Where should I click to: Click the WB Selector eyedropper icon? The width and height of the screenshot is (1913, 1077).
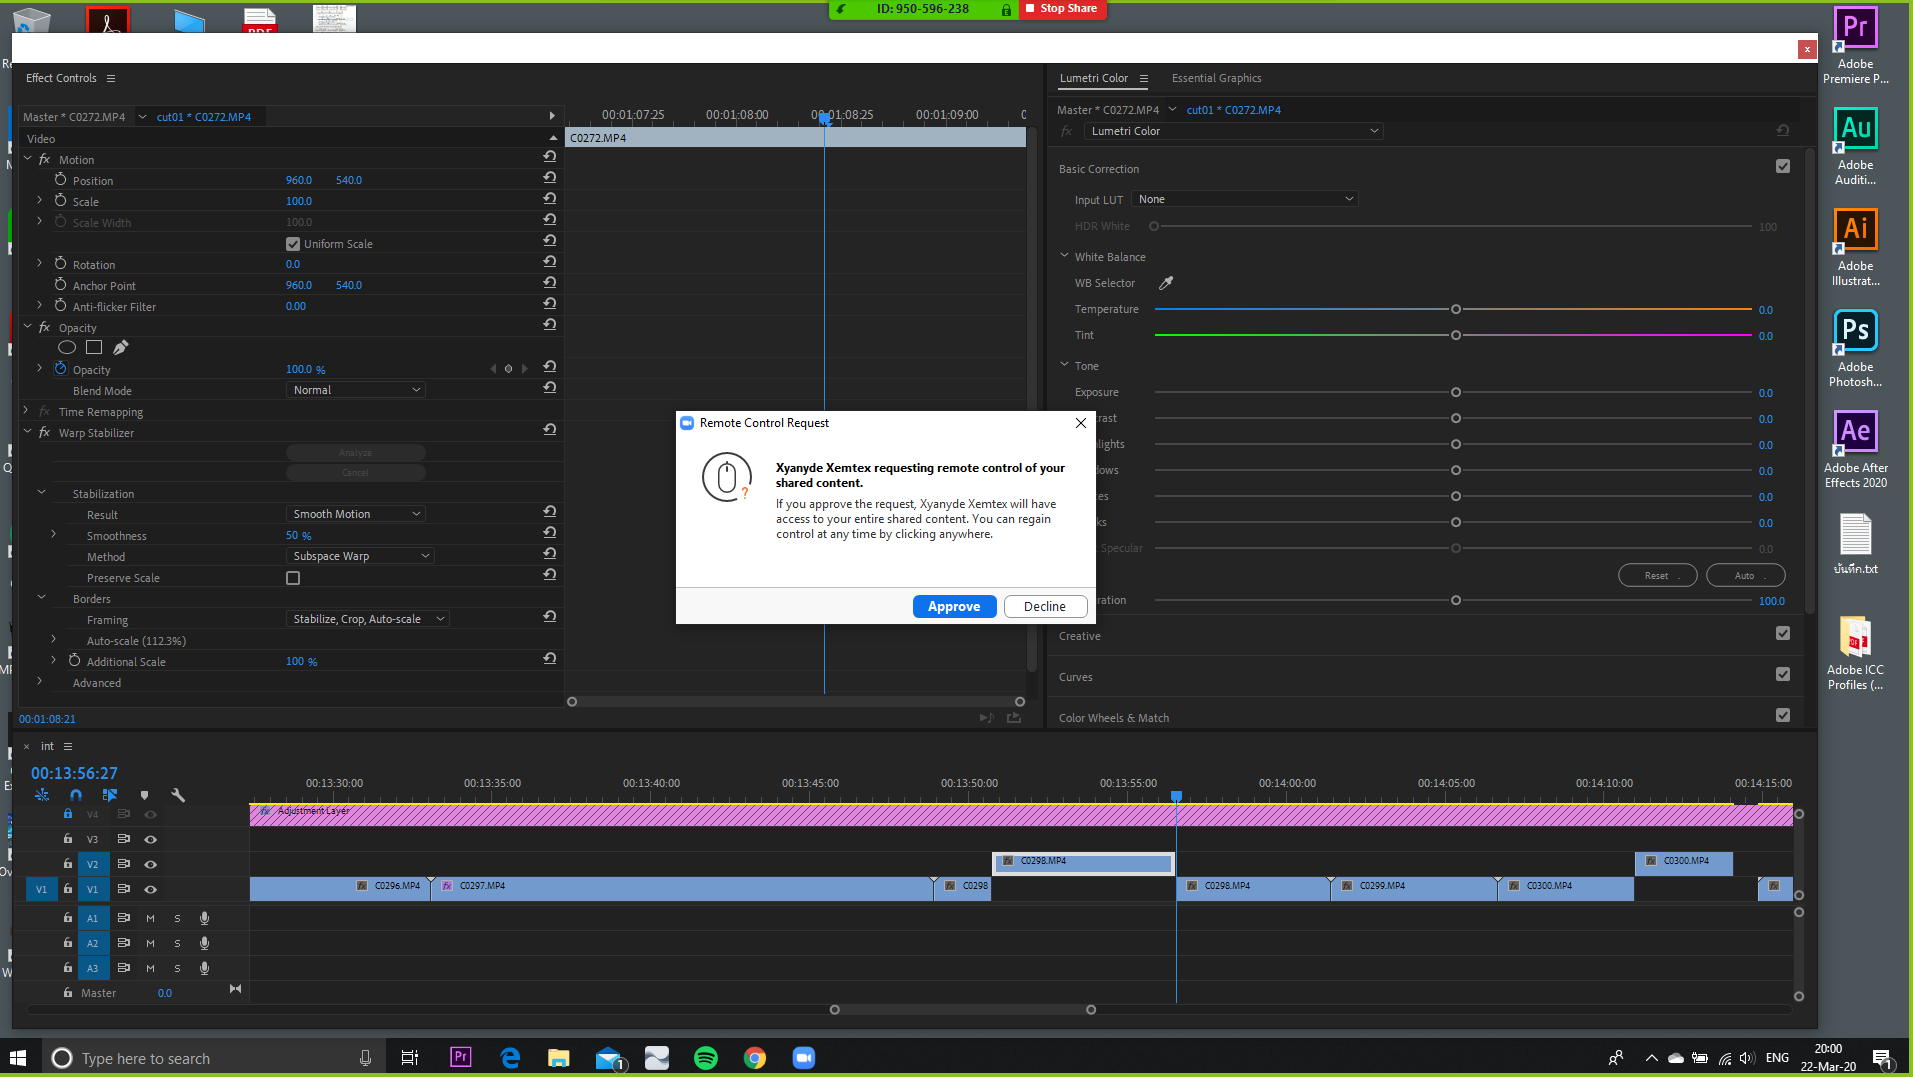click(1166, 283)
